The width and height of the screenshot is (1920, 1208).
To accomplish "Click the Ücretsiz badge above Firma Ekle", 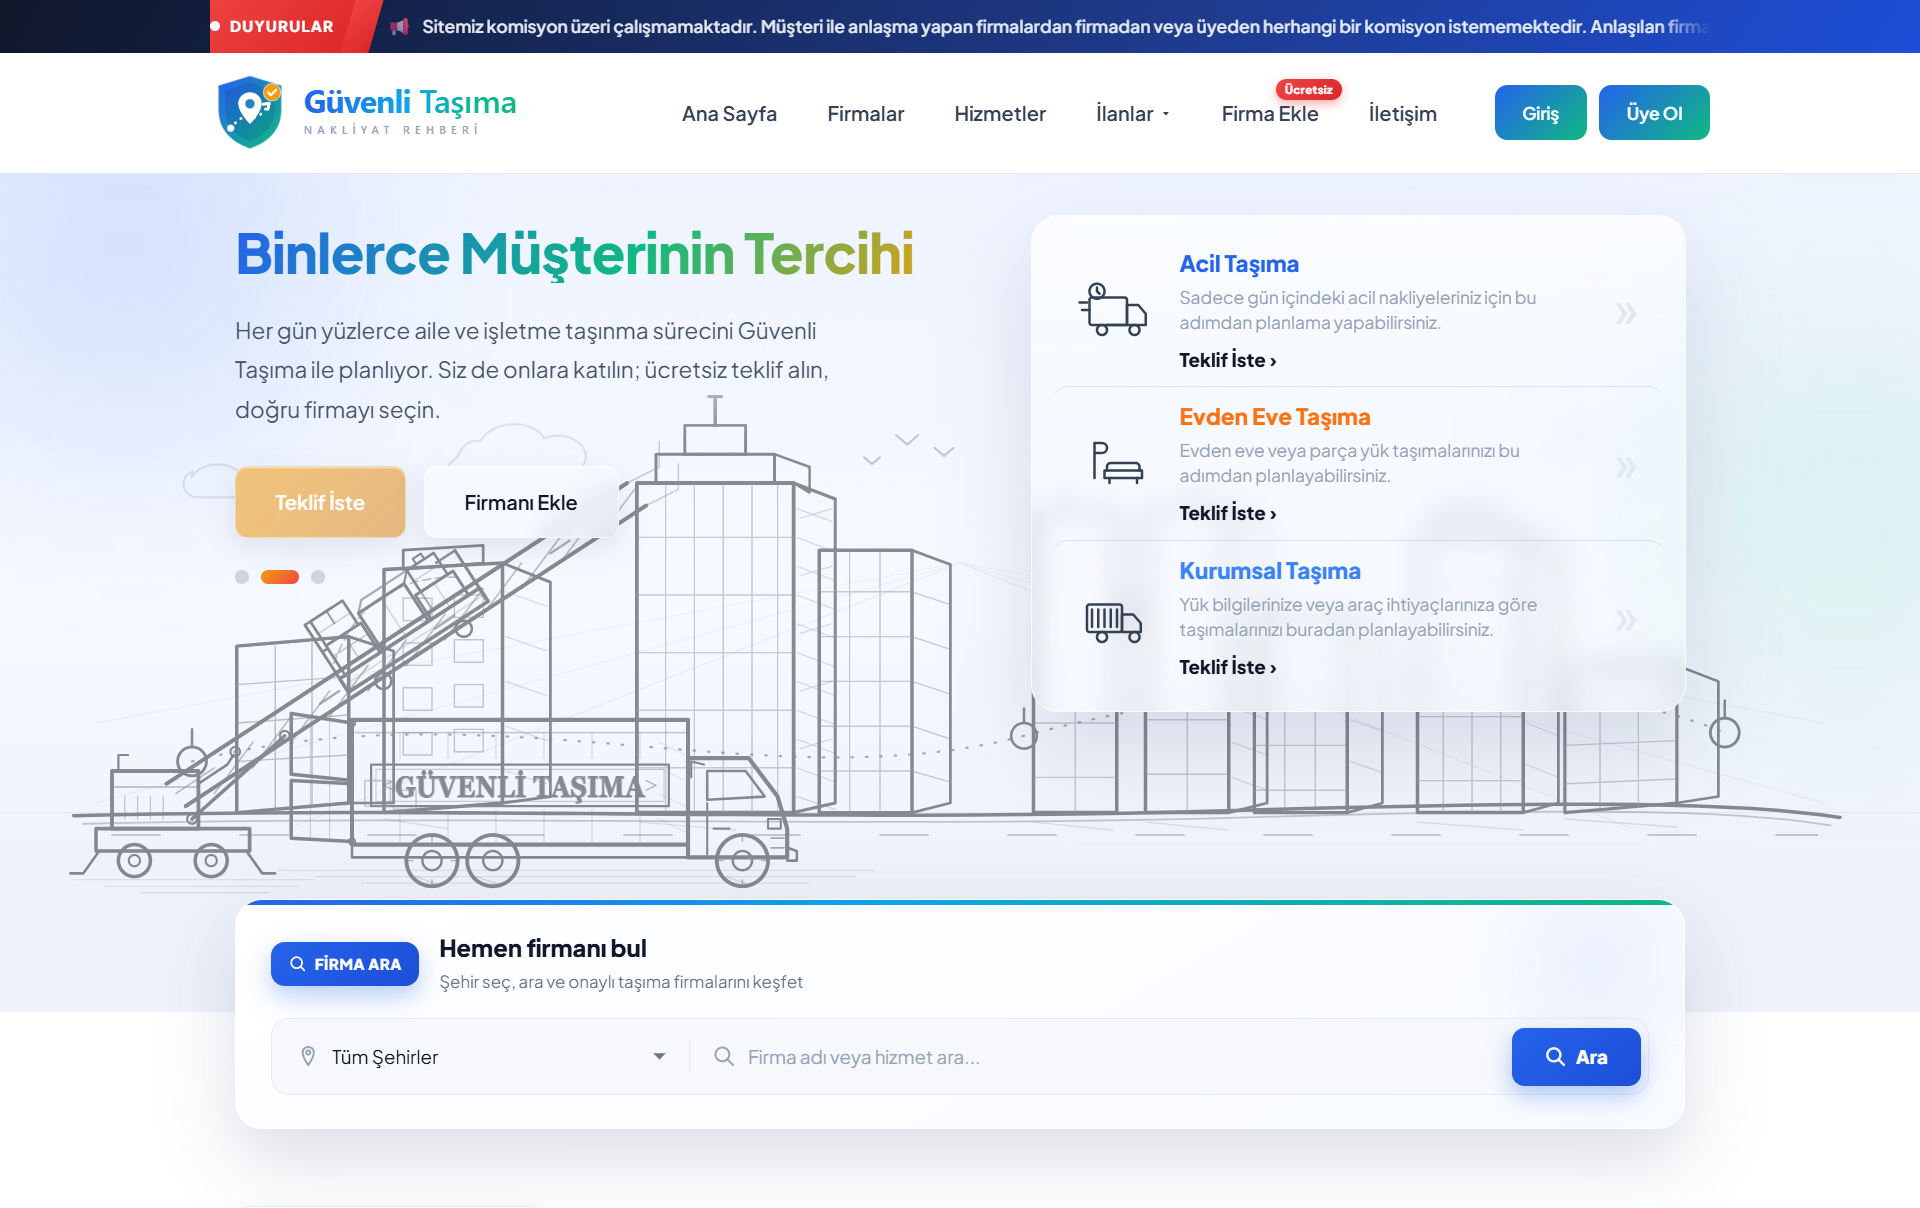I will (x=1308, y=90).
